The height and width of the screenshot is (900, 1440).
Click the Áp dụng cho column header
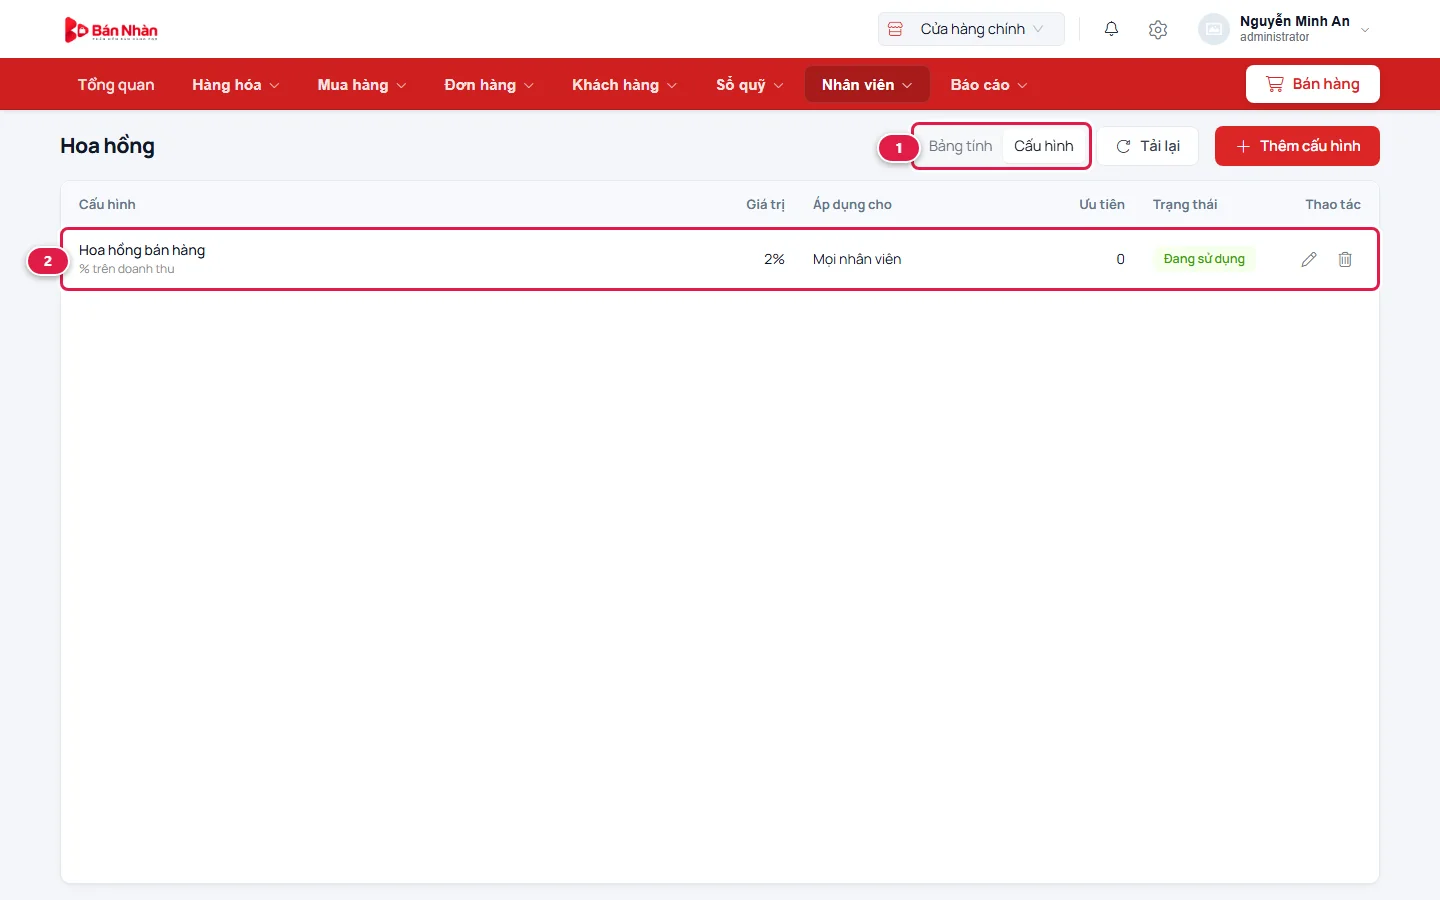pyautogui.click(x=852, y=204)
